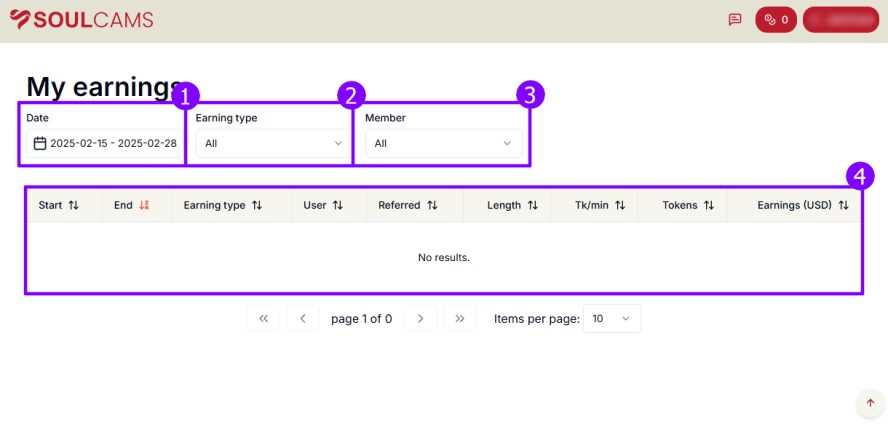Sort by Tokens column
Screen dimensions: 888x429
(688, 205)
